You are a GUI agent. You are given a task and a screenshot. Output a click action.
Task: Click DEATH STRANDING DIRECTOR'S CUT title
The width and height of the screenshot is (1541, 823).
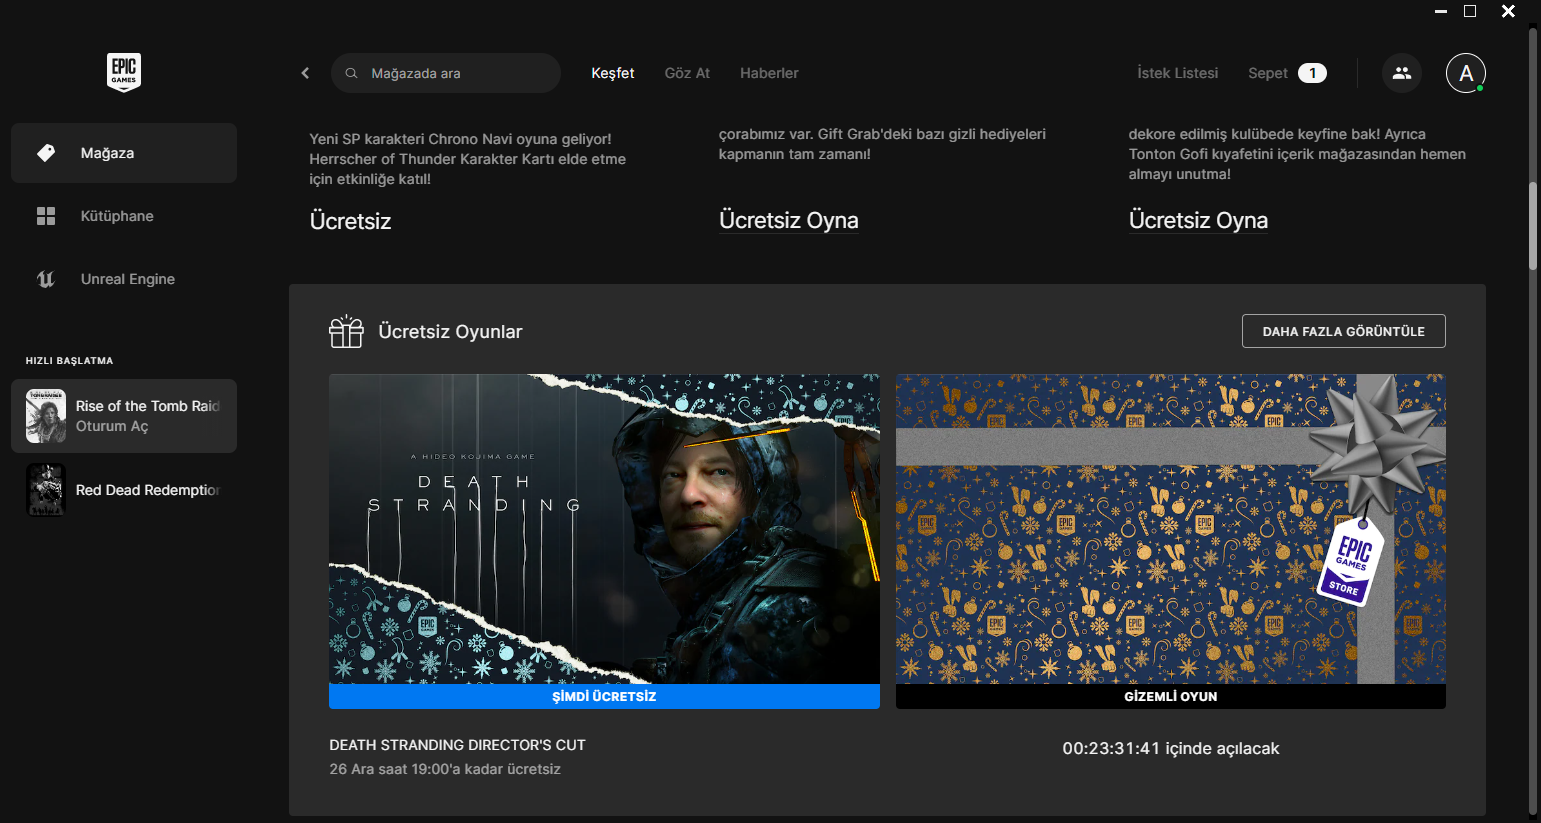457,745
